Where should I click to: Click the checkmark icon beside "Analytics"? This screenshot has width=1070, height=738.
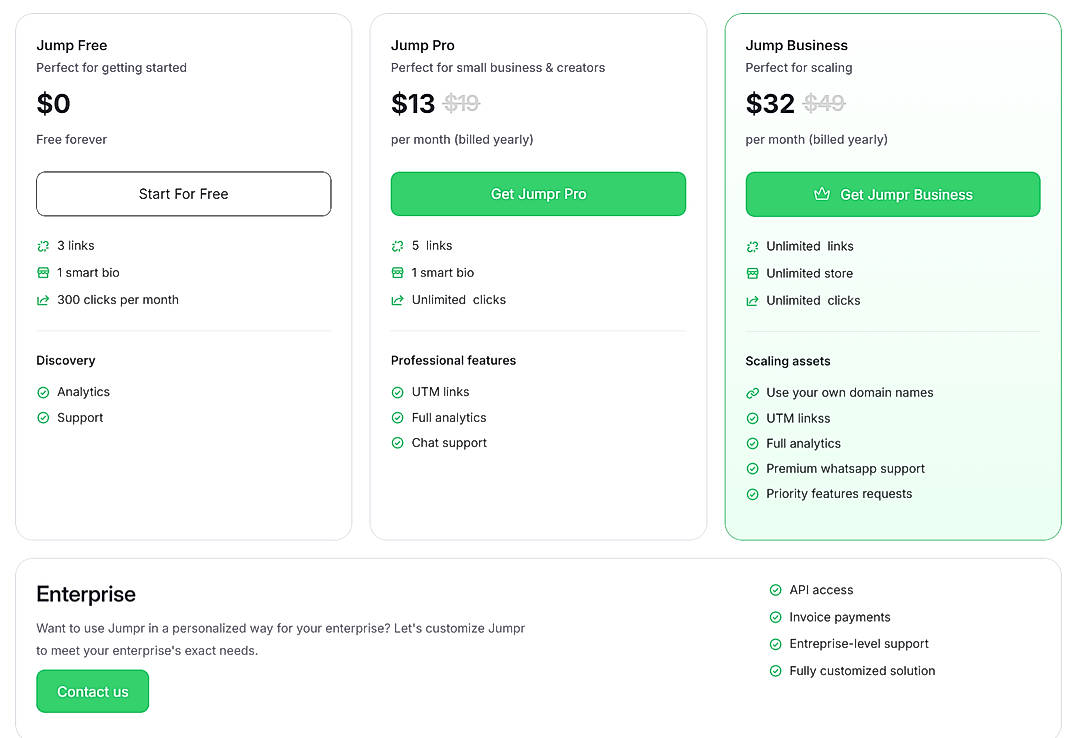(x=42, y=392)
